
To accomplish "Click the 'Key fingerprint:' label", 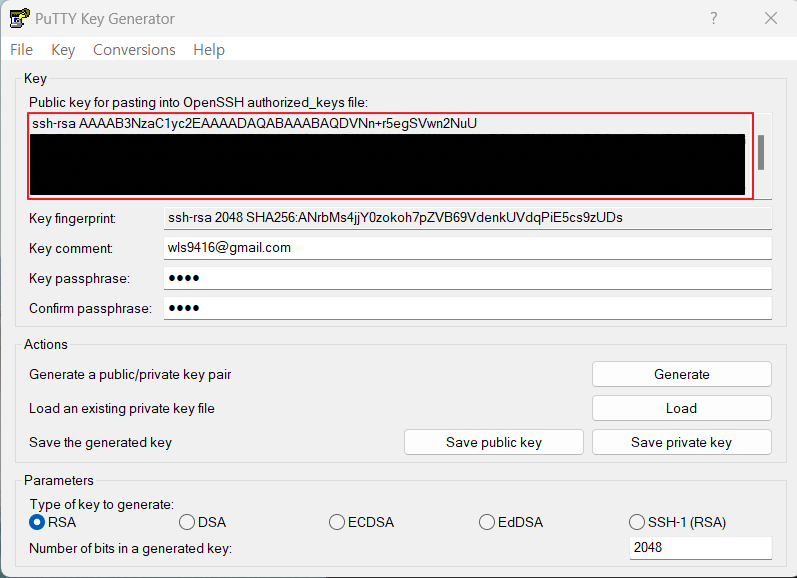I will tap(72, 219).
